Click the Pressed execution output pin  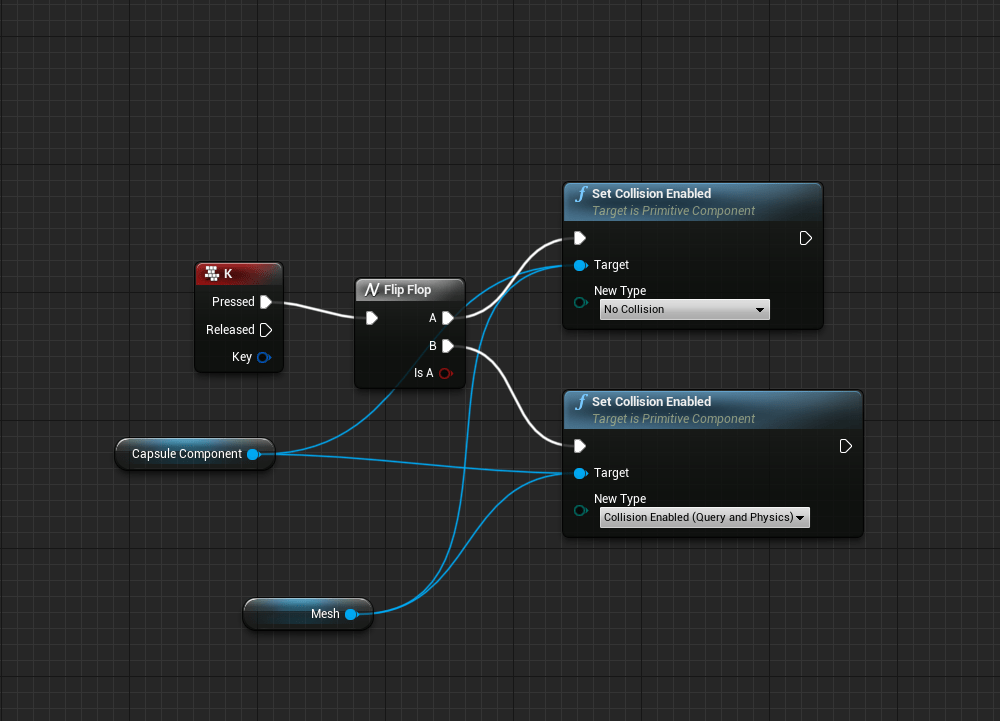(265, 302)
